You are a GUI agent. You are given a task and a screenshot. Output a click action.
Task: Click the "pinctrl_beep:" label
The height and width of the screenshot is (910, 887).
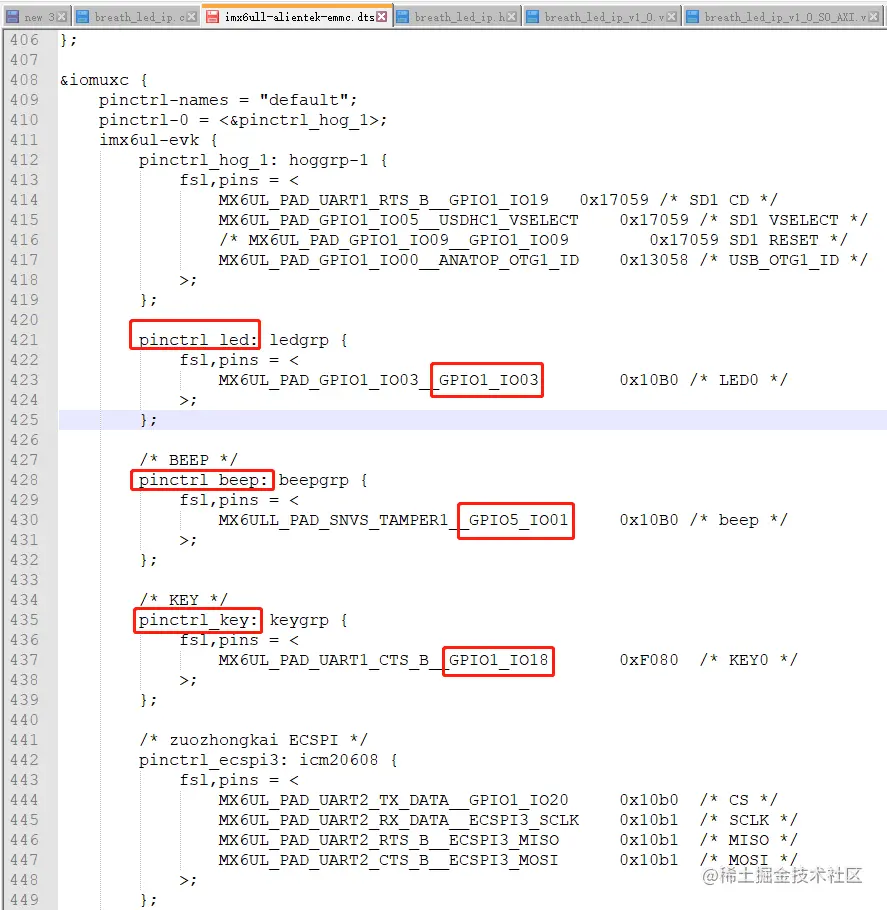tap(203, 480)
